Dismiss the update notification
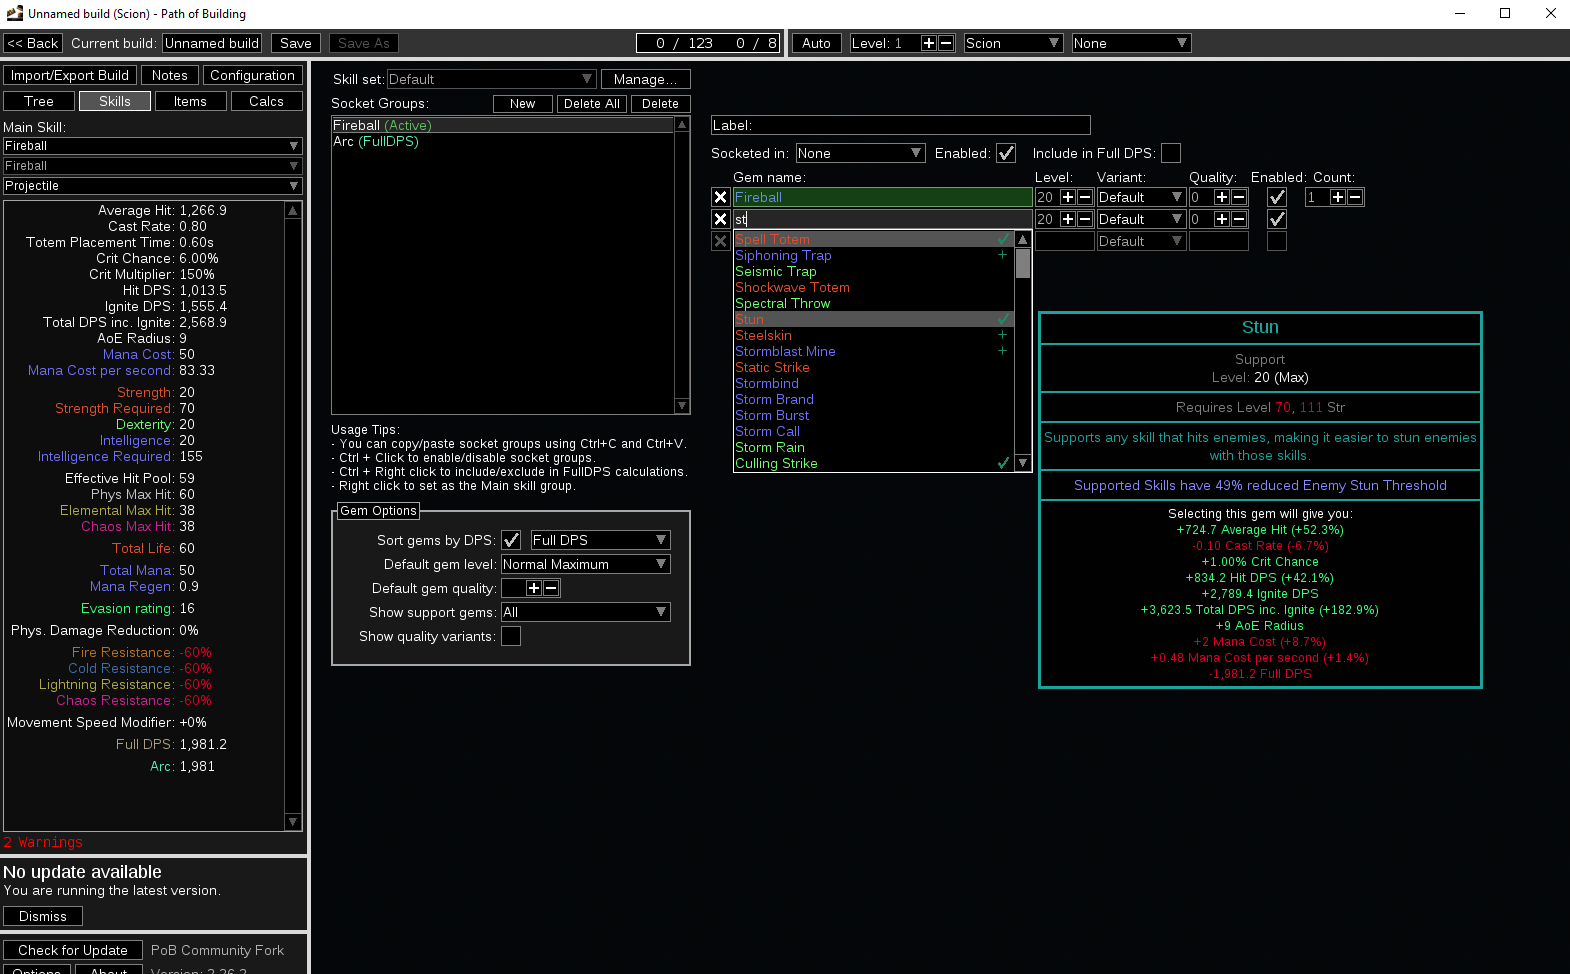This screenshot has width=1570, height=974. click(x=43, y=916)
